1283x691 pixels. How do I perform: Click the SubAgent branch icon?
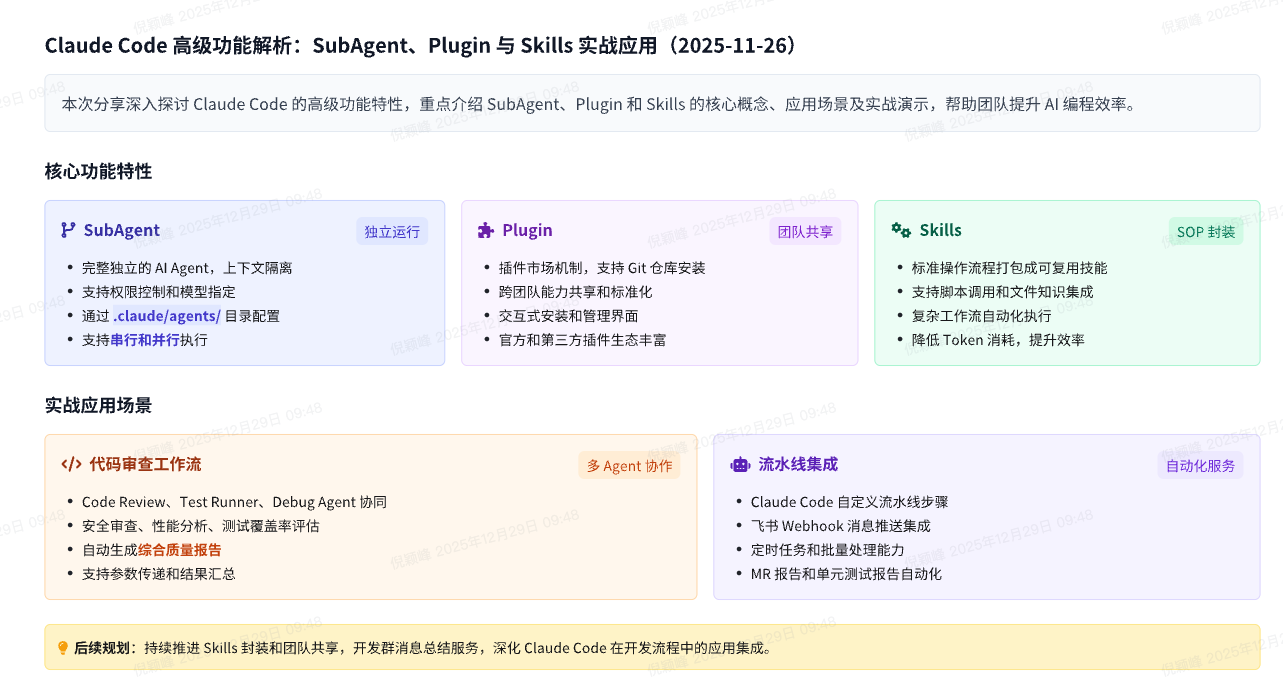(68, 230)
